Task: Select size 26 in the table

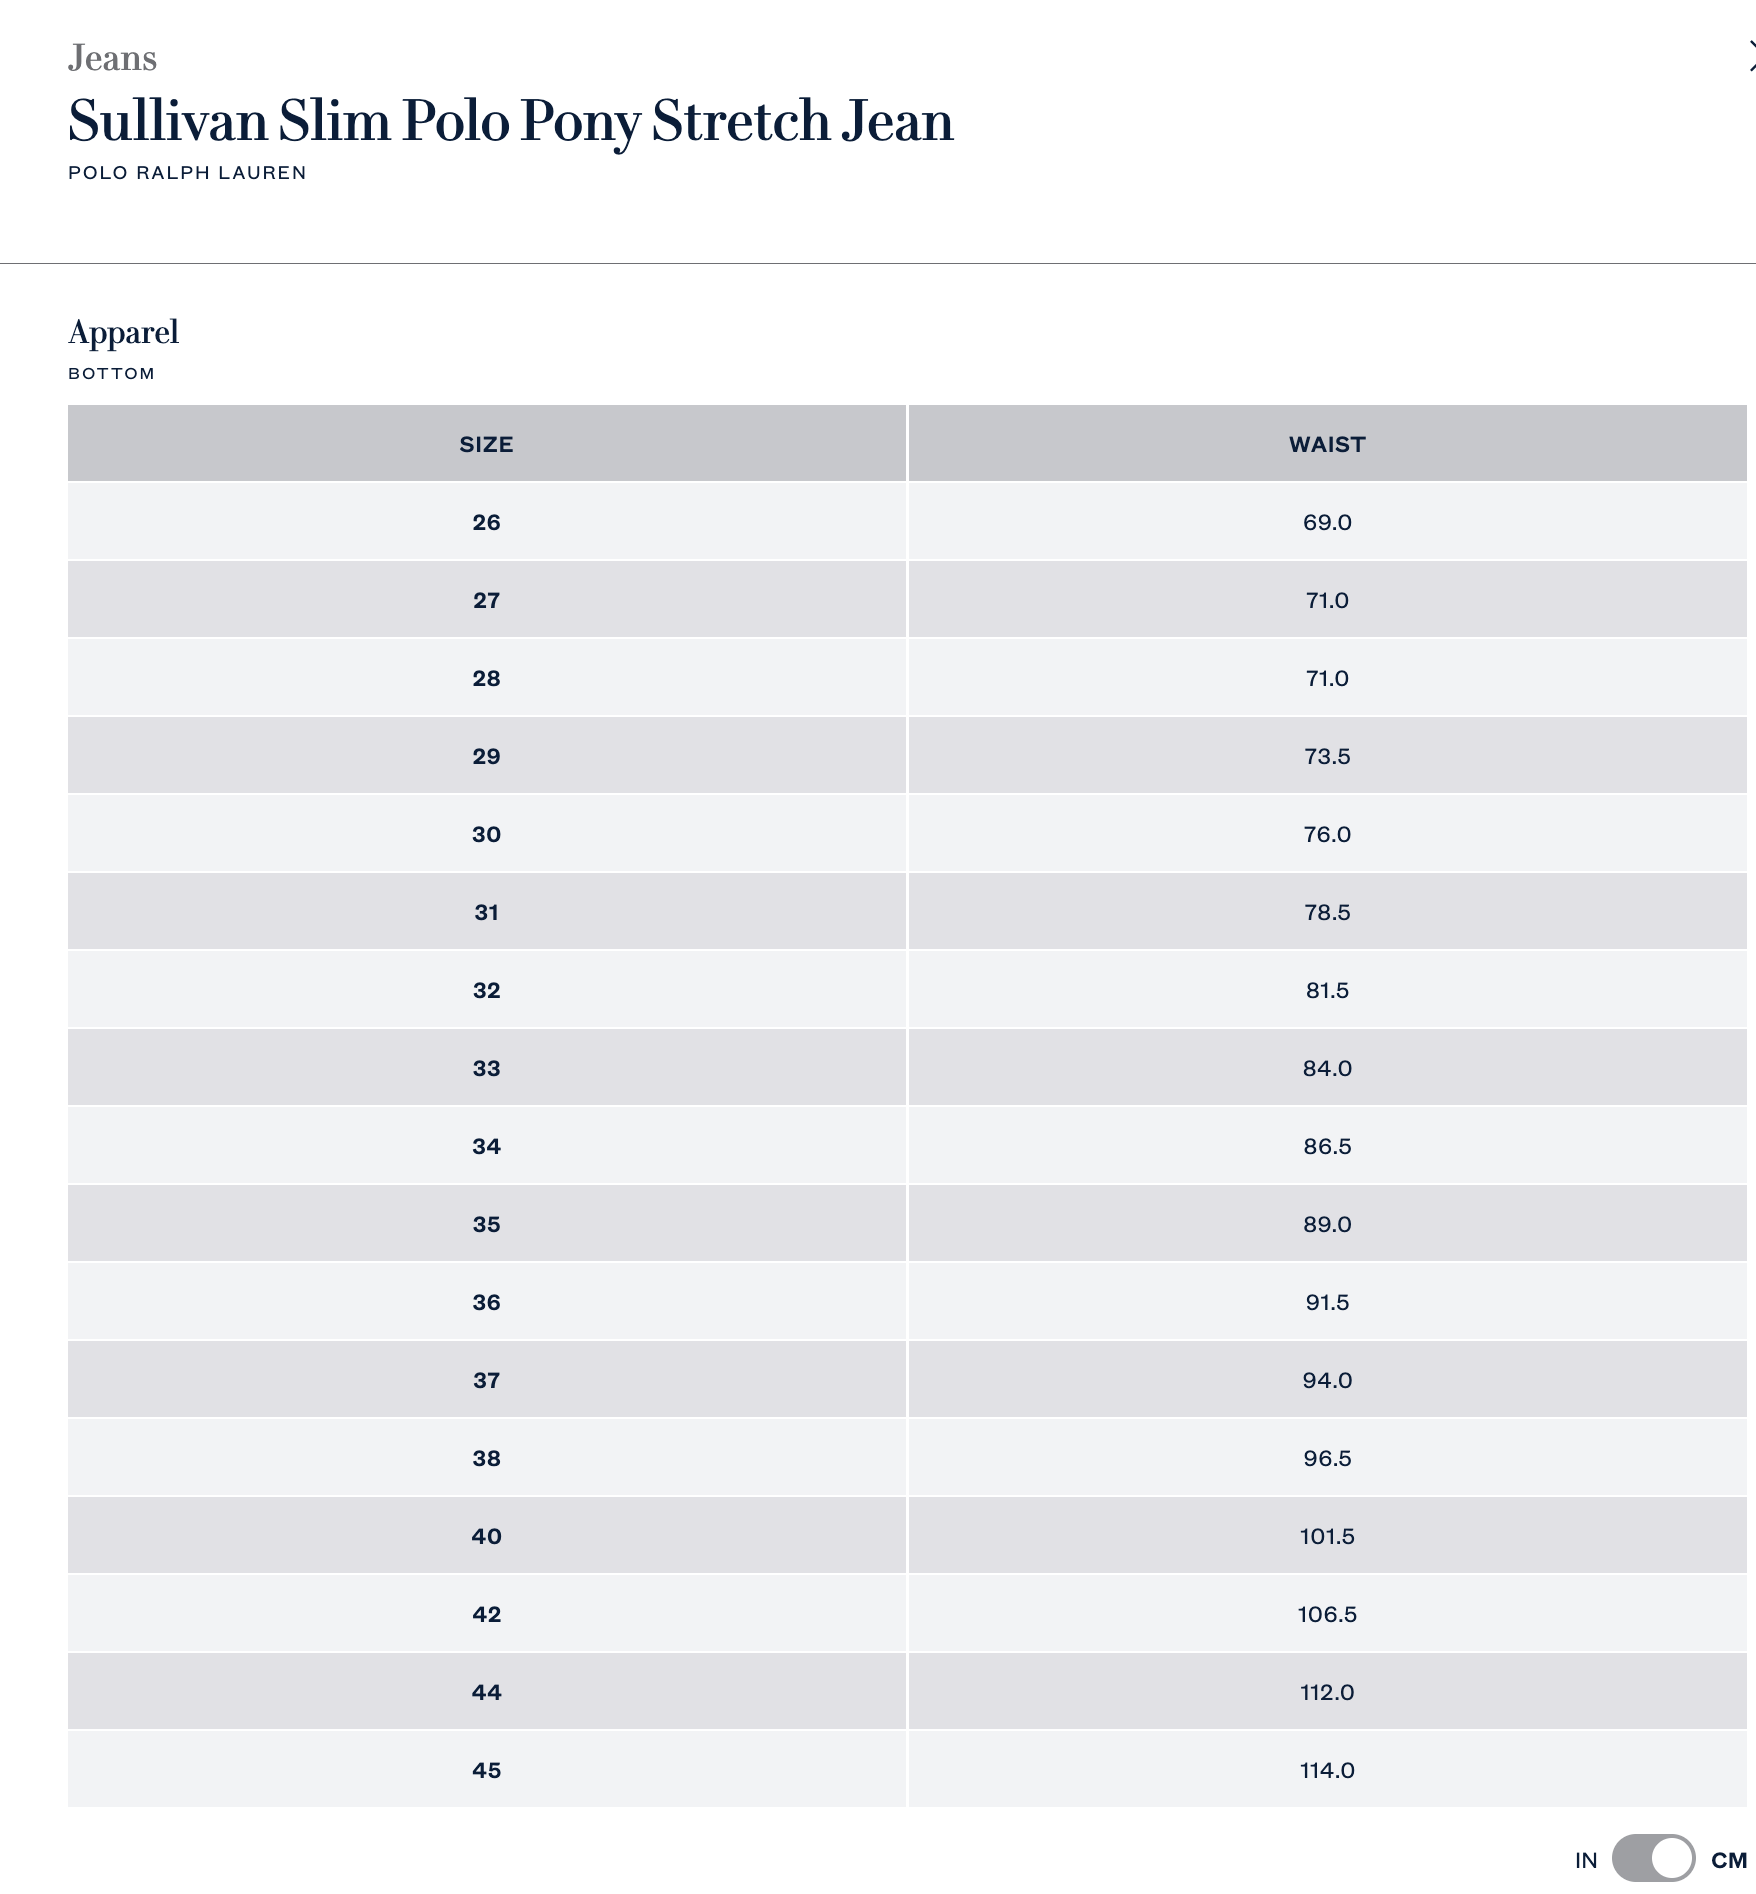Action: (486, 522)
